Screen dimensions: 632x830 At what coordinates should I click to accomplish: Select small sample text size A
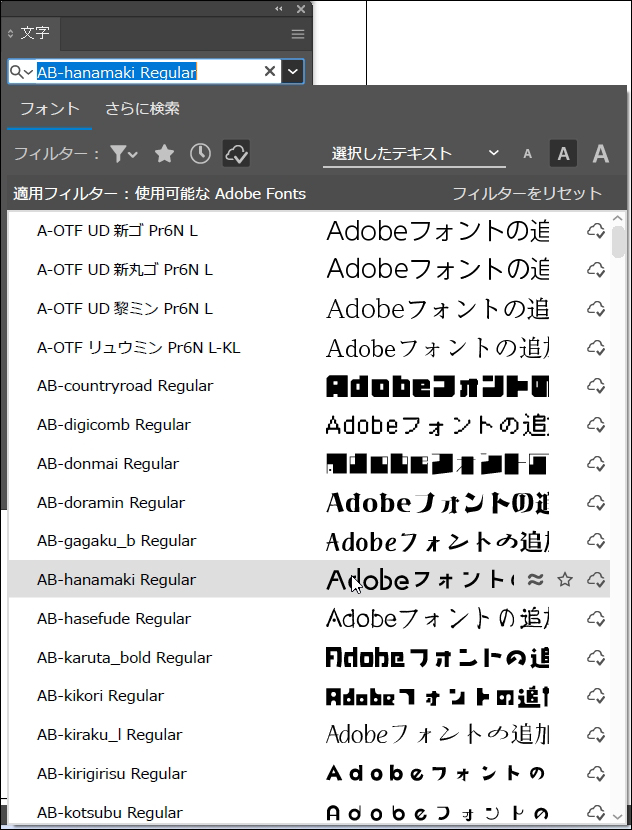click(x=528, y=154)
